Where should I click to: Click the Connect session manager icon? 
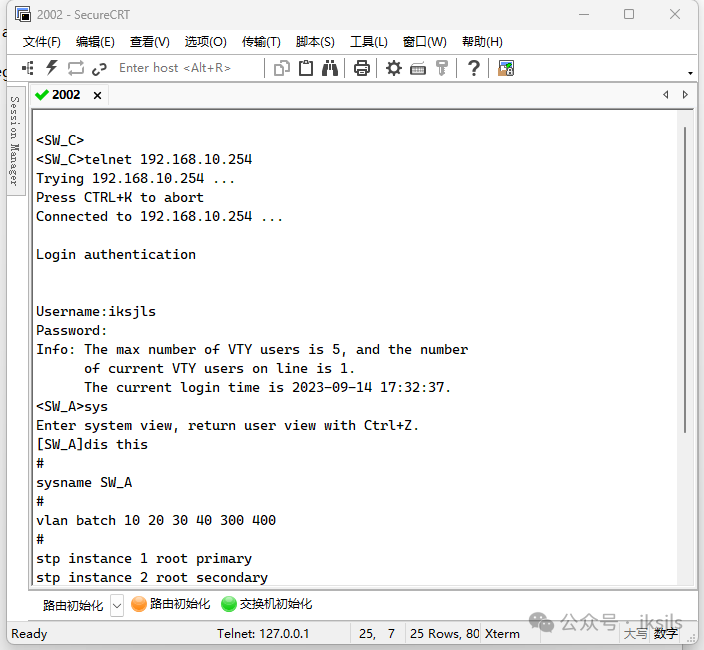28,68
